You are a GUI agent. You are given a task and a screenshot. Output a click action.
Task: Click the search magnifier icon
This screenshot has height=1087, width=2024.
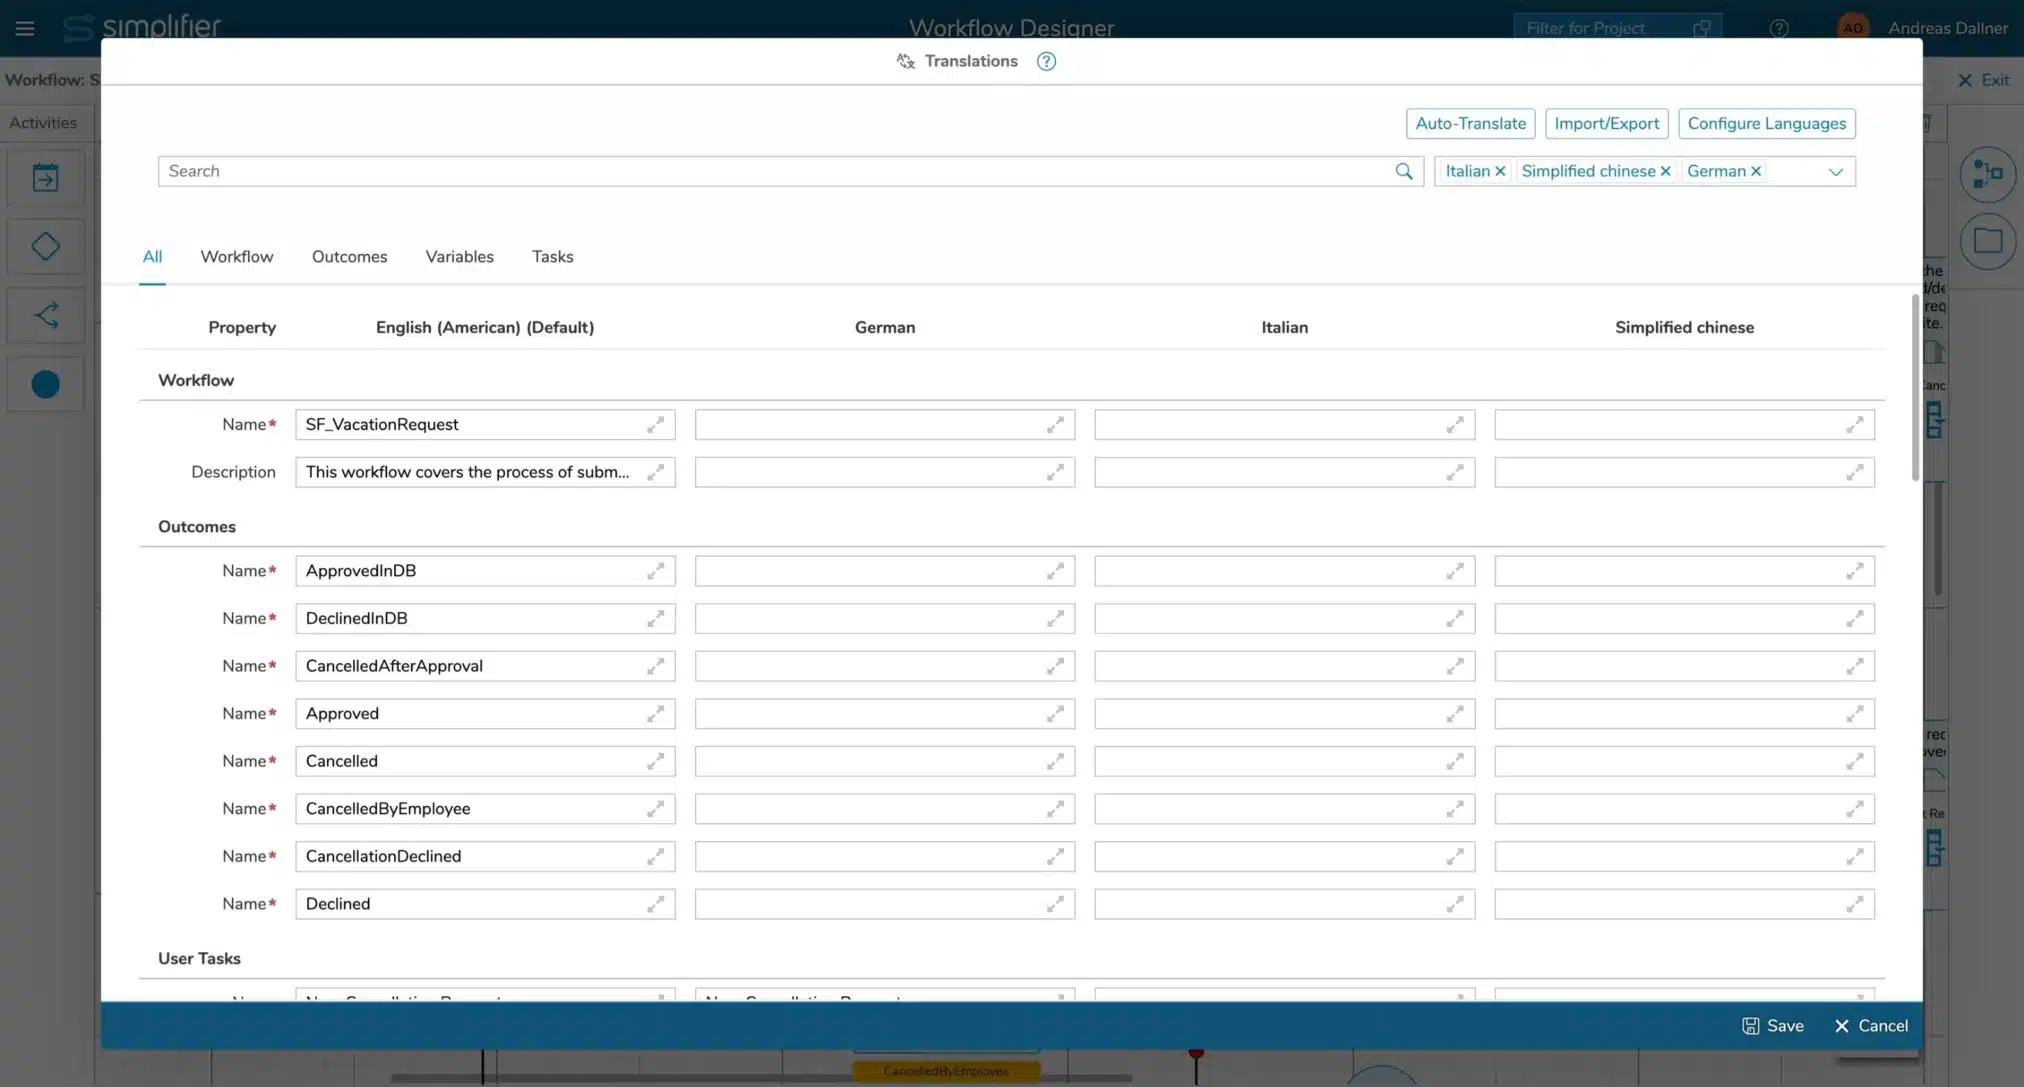click(1404, 171)
